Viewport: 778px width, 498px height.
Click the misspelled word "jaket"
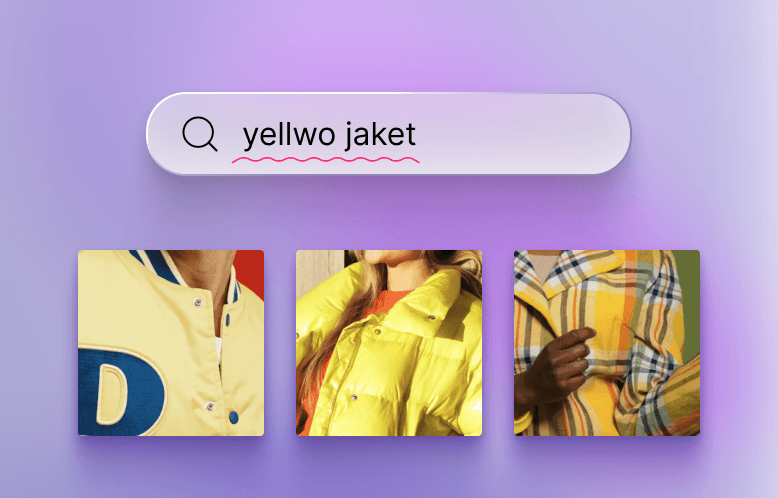tap(381, 134)
